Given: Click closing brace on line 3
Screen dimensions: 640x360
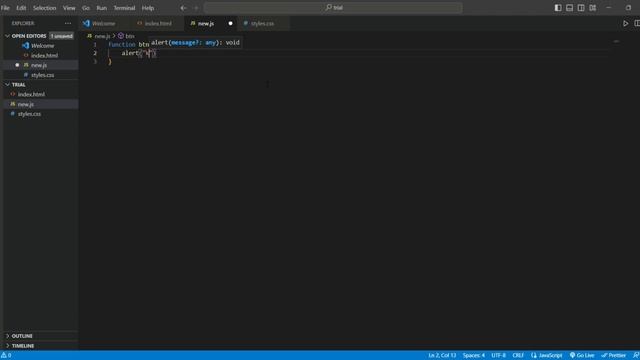Looking at the screenshot, I should click(x=110, y=62).
